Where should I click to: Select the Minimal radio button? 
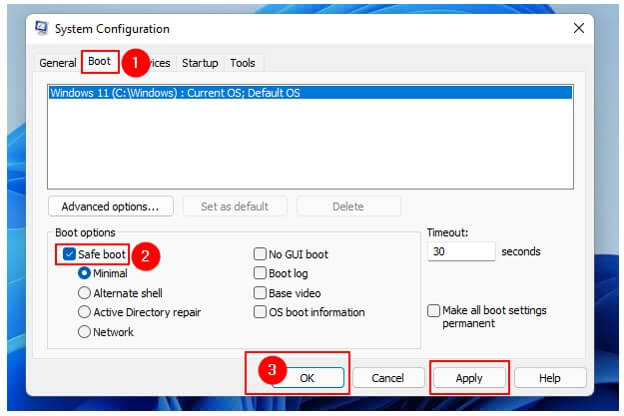pyautogui.click(x=84, y=273)
